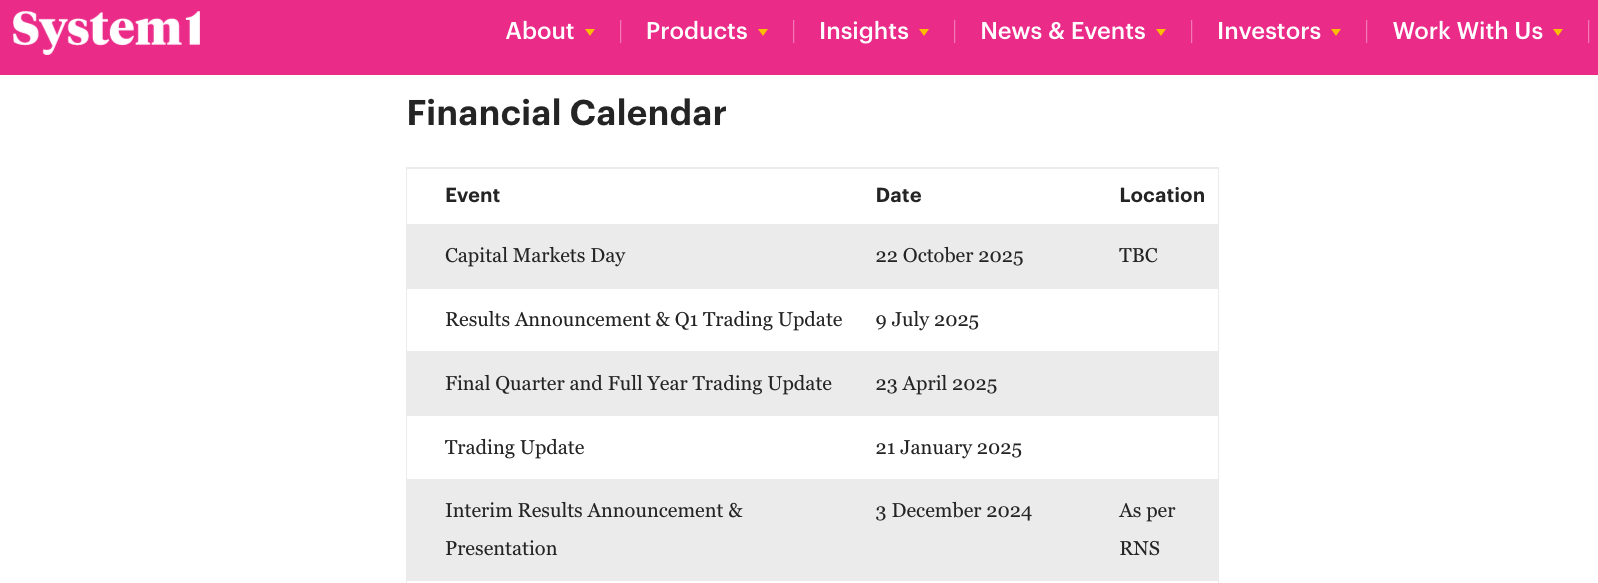Click the System1 logo
The height and width of the screenshot is (583, 1598).
(106, 30)
